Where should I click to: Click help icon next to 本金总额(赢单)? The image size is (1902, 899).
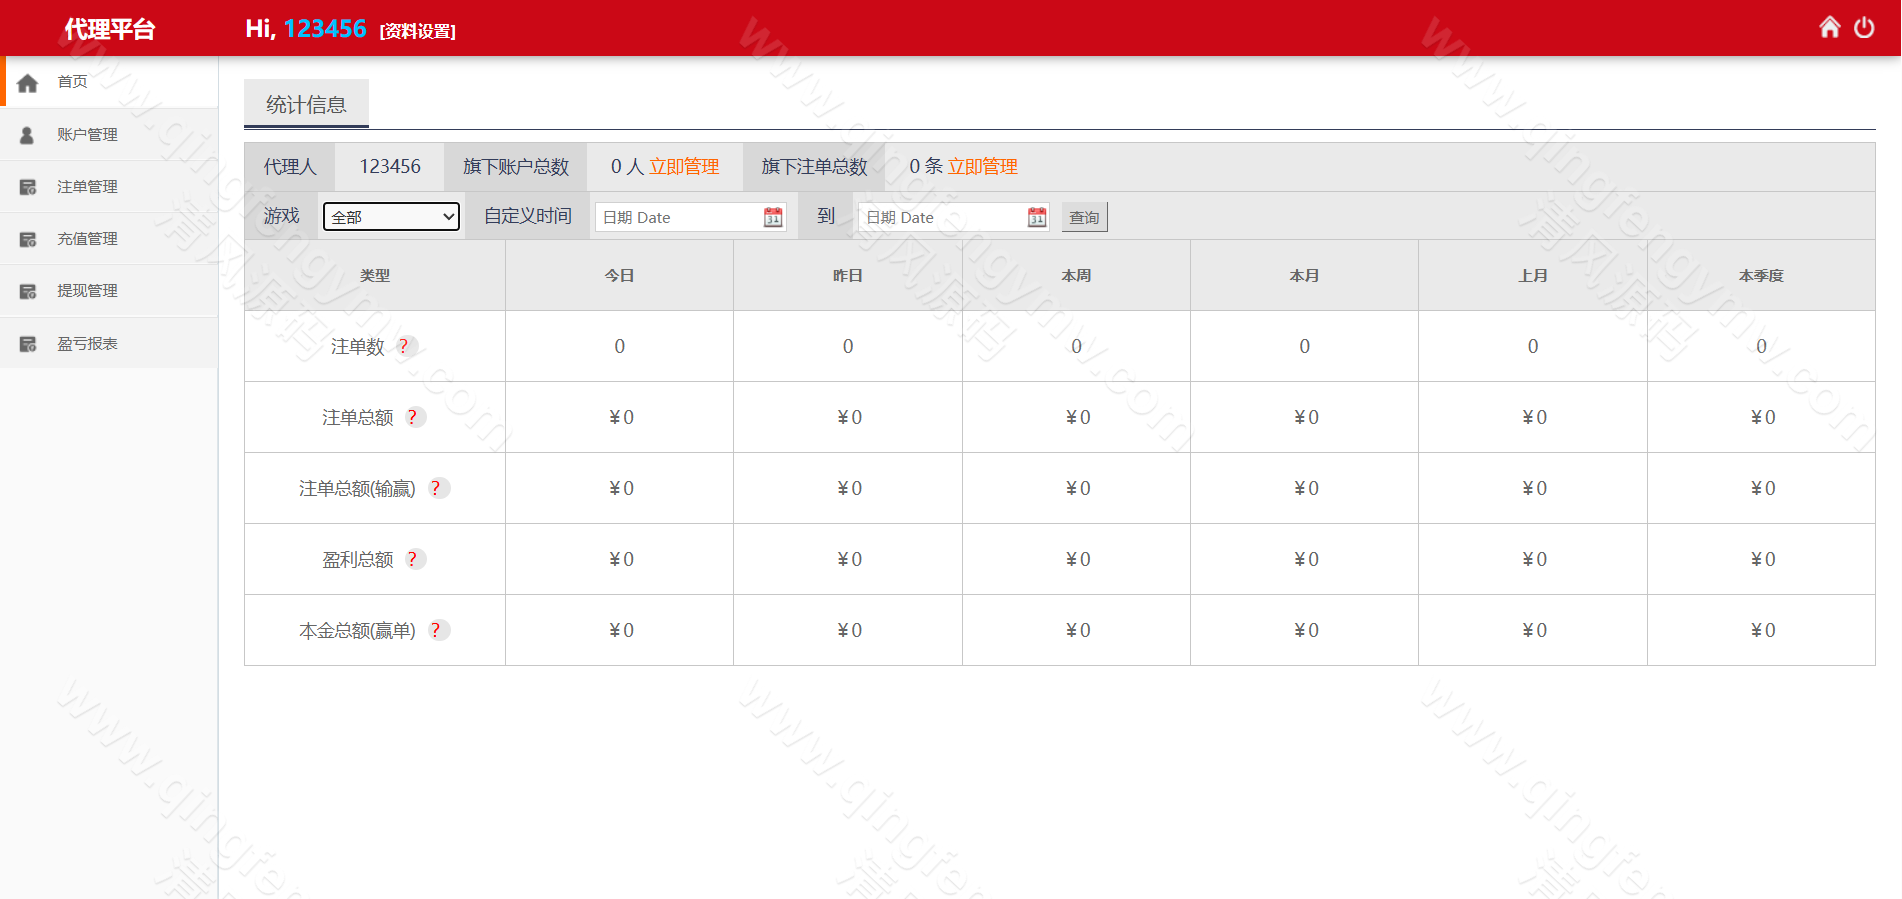436,630
